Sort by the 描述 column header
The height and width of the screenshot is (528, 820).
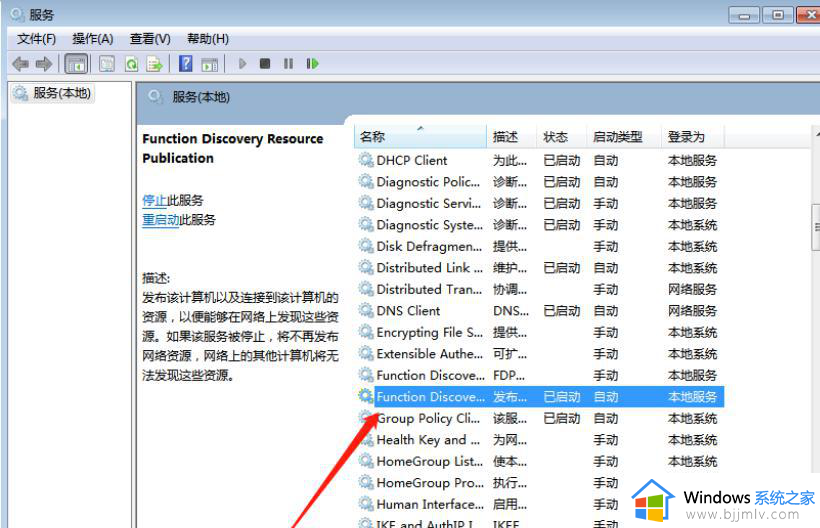click(x=511, y=137)
